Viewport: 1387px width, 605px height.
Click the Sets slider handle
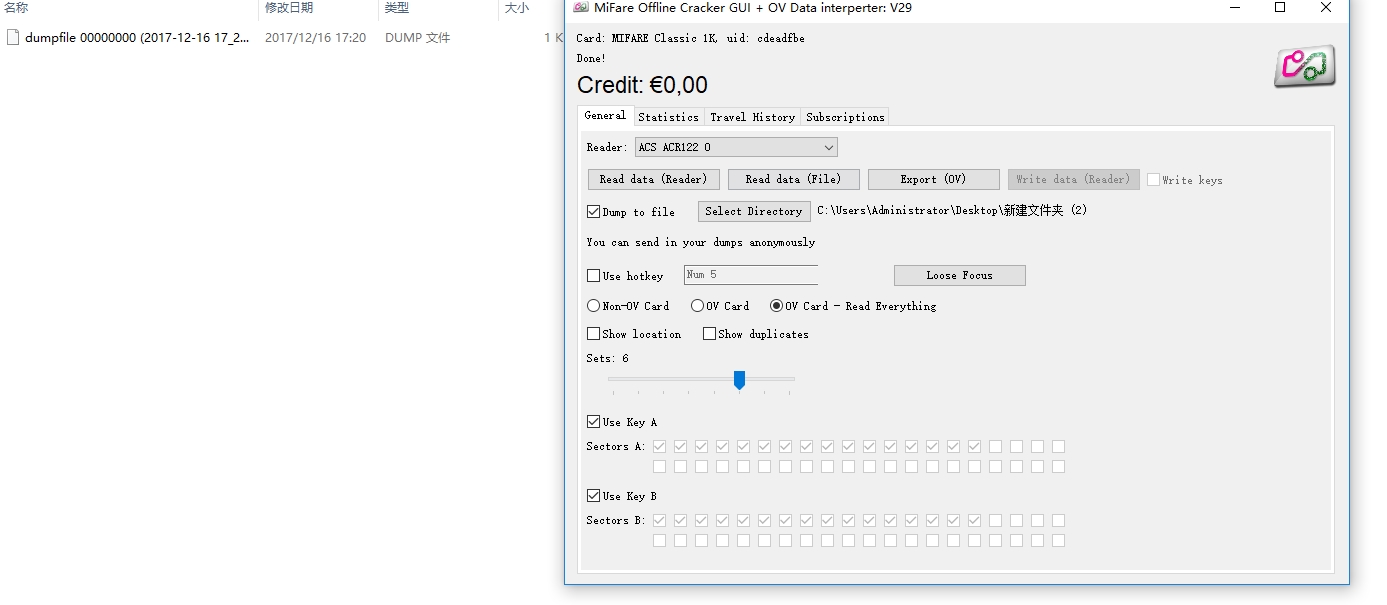coord(739,380)
